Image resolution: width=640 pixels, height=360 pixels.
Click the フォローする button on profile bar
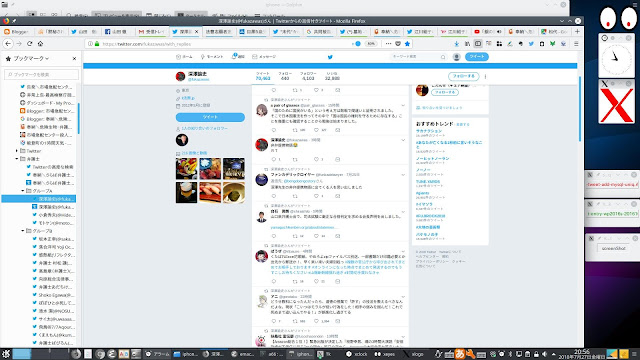point(463,76)
